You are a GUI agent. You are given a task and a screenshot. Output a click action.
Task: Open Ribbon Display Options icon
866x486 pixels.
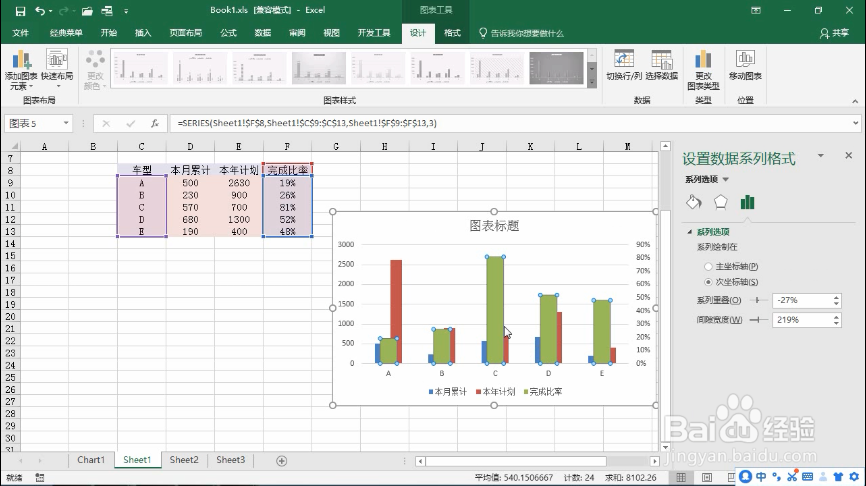coord(756,10)
